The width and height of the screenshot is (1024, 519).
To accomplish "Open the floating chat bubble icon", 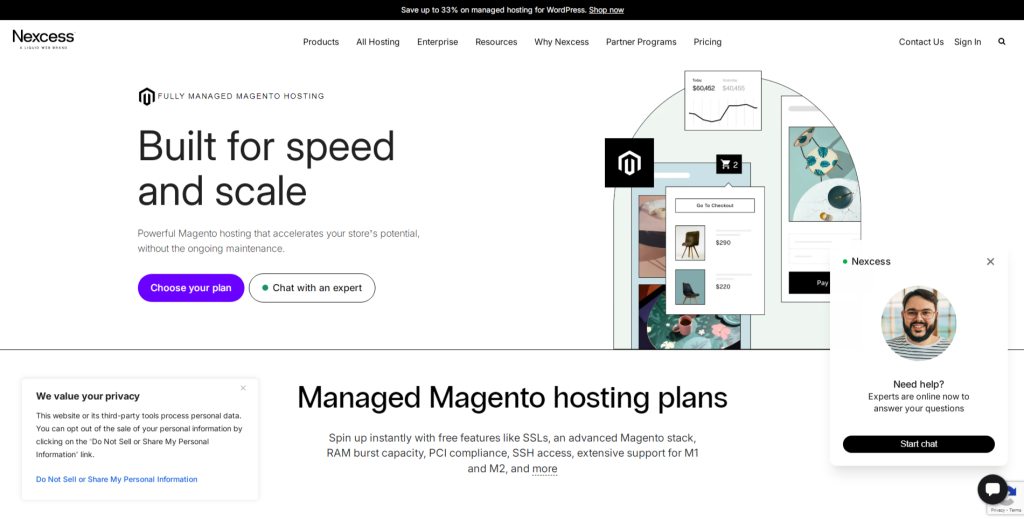I will pos(992,489).
